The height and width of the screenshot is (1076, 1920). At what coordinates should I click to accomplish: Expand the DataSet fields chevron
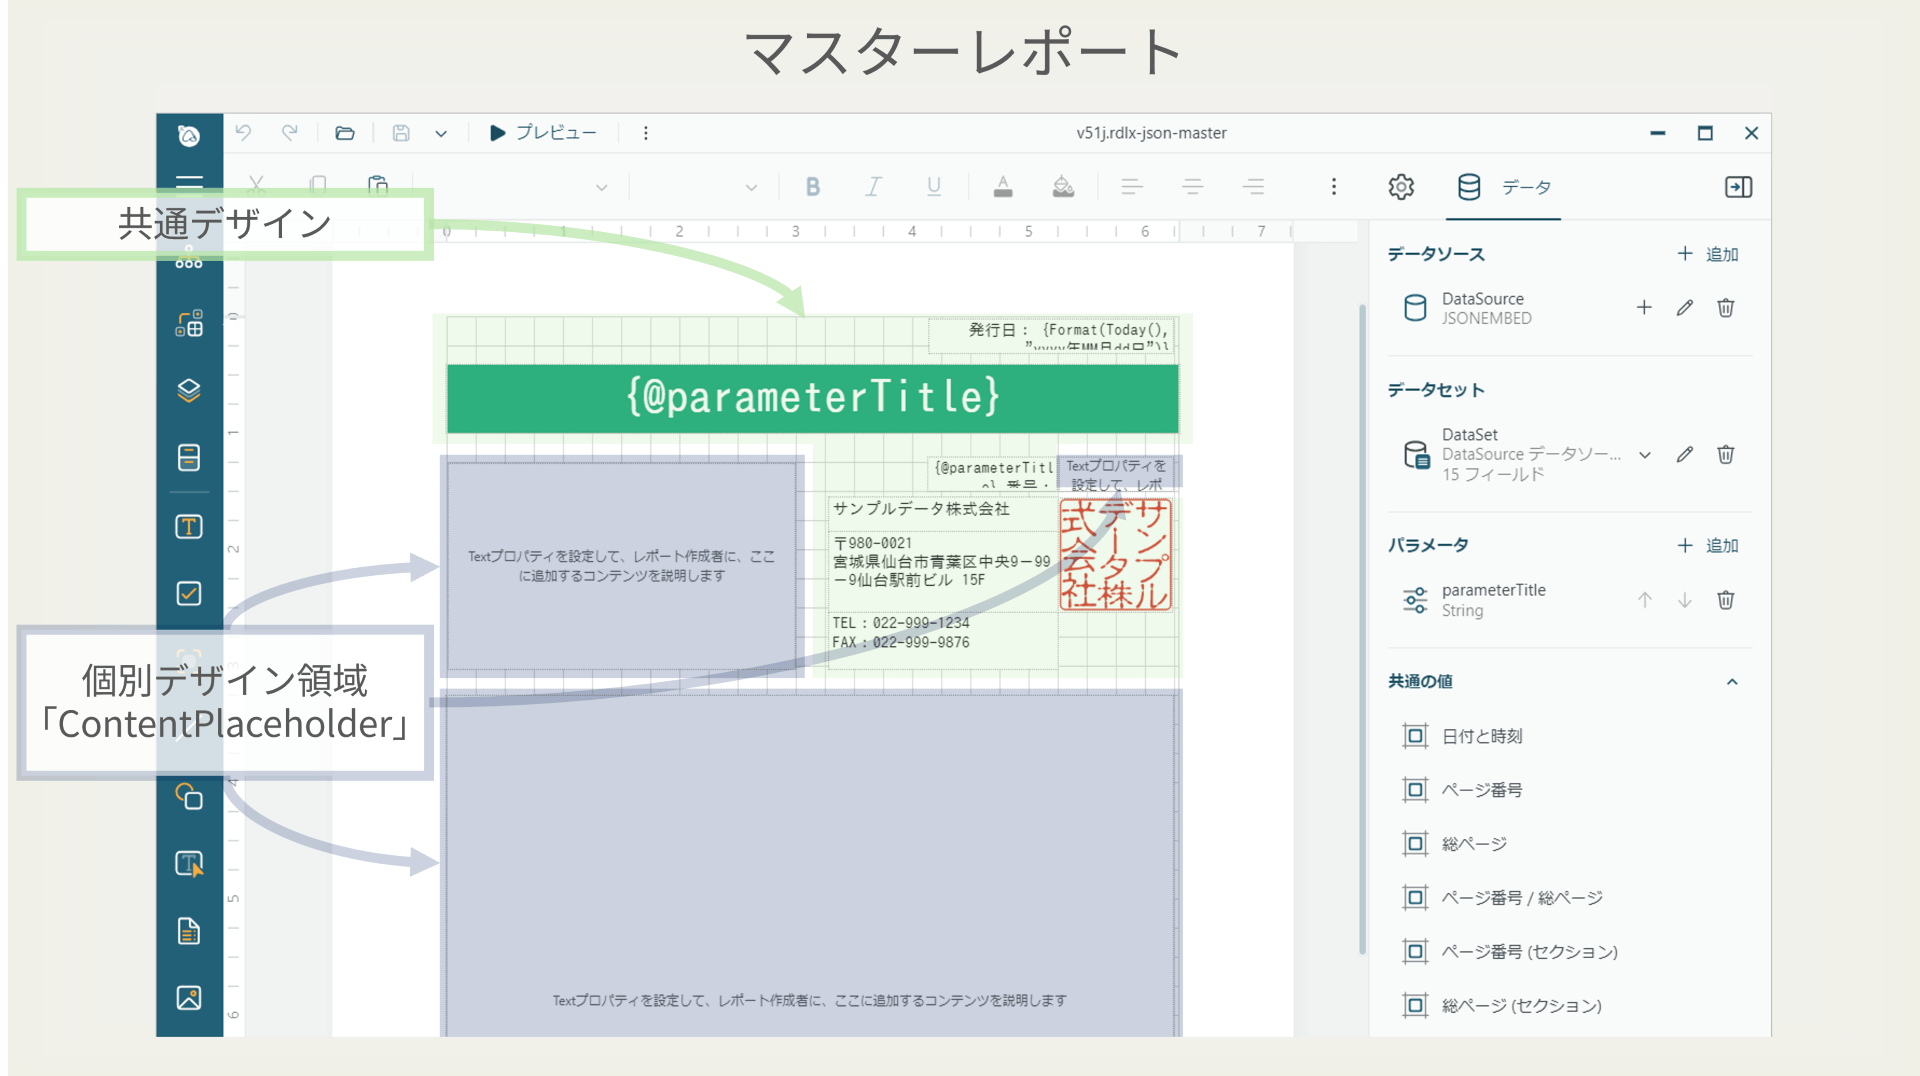point(1645,455)
